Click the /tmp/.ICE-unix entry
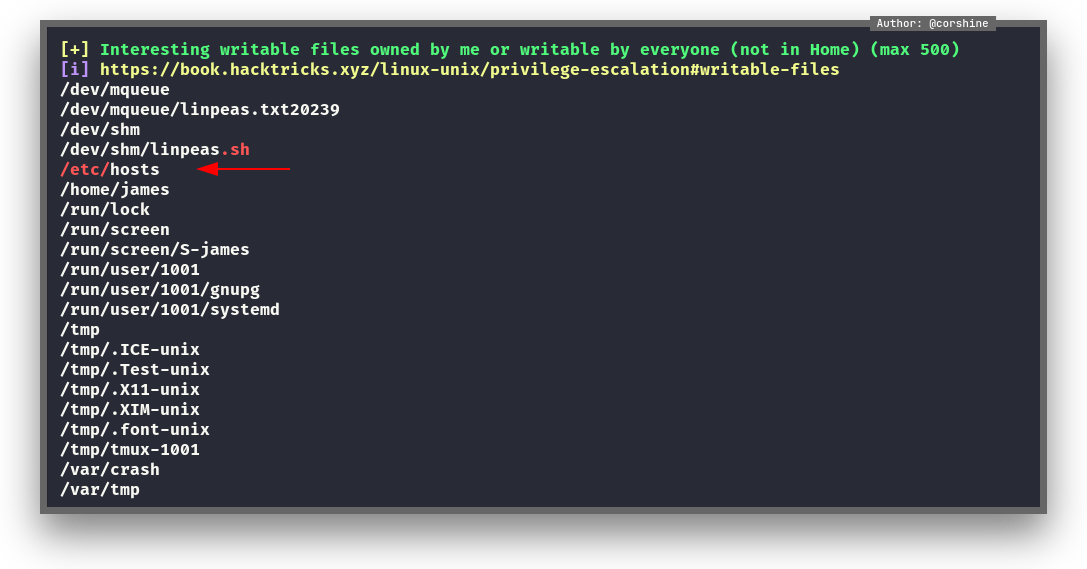Image resolution: width=1087 pixels, height=569 pixels. coord(130,350)
